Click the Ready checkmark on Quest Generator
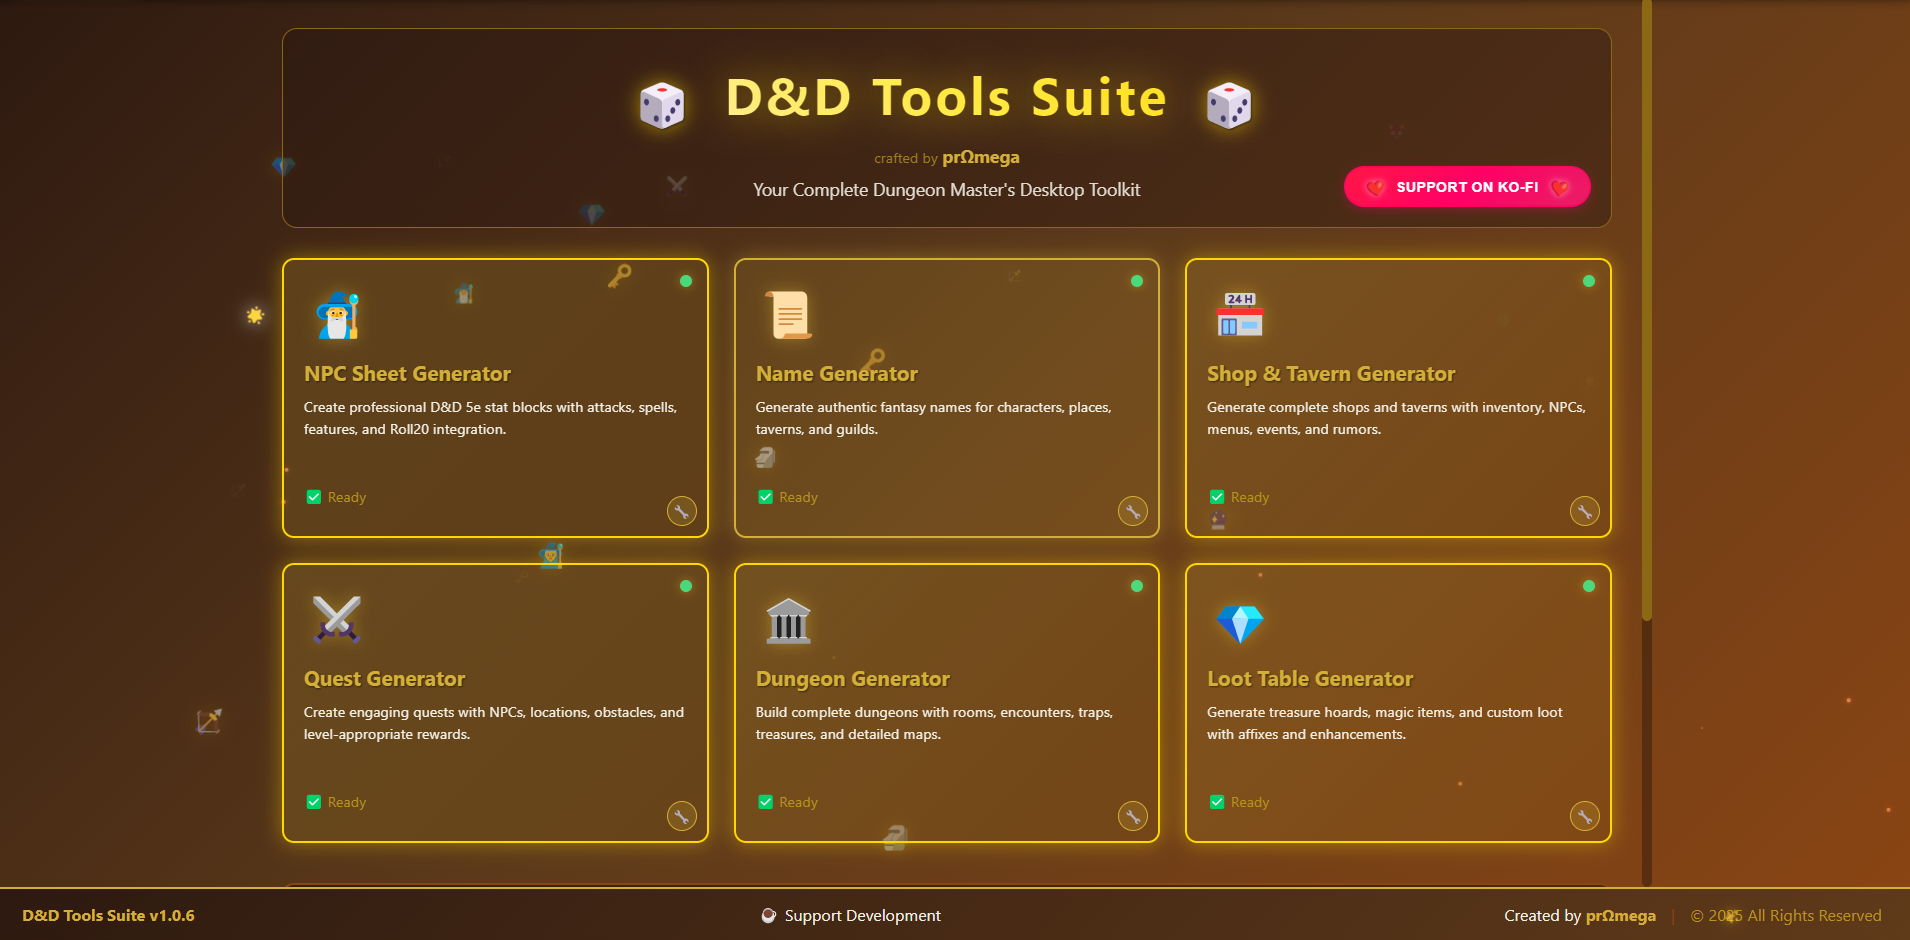 (314, 802)
